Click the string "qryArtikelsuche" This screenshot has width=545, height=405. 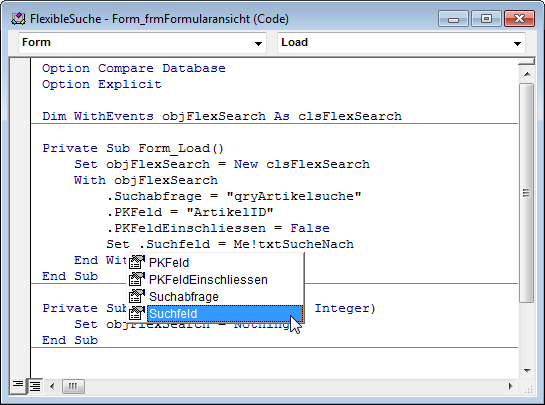(294, 196)
